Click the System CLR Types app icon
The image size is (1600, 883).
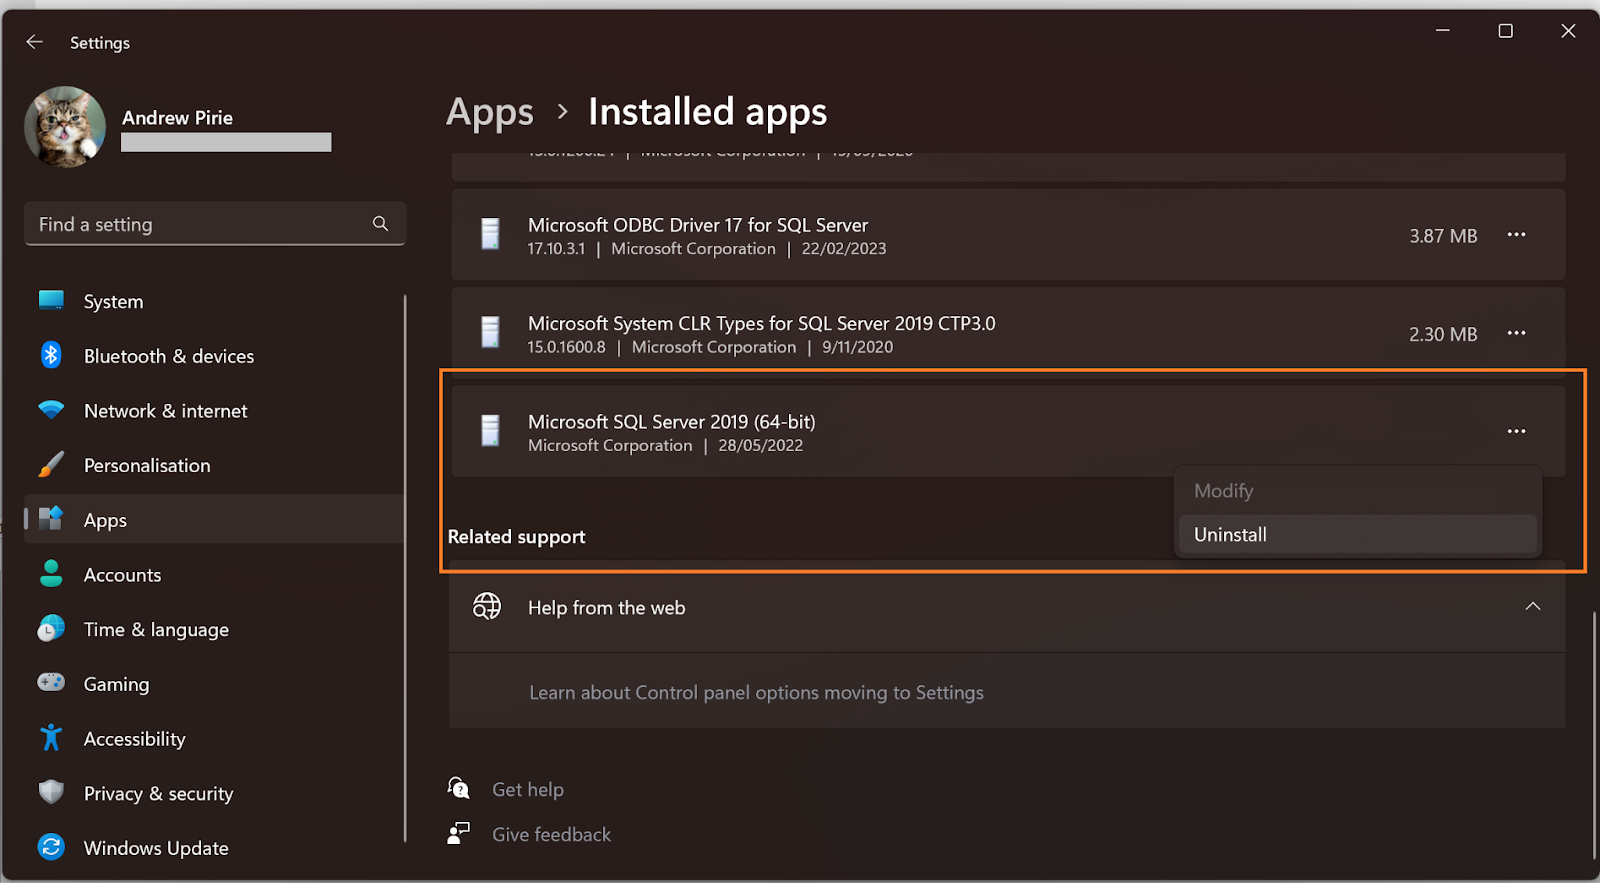490,332
